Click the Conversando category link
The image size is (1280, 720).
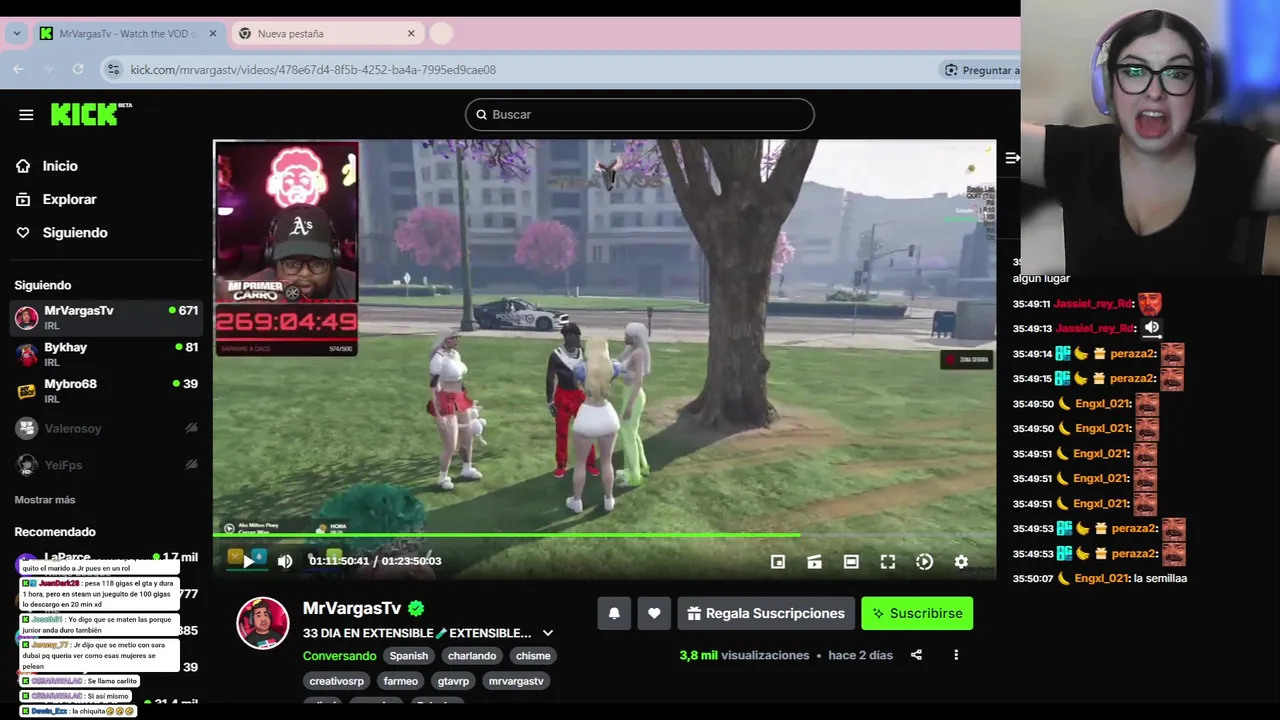point(339,656)
